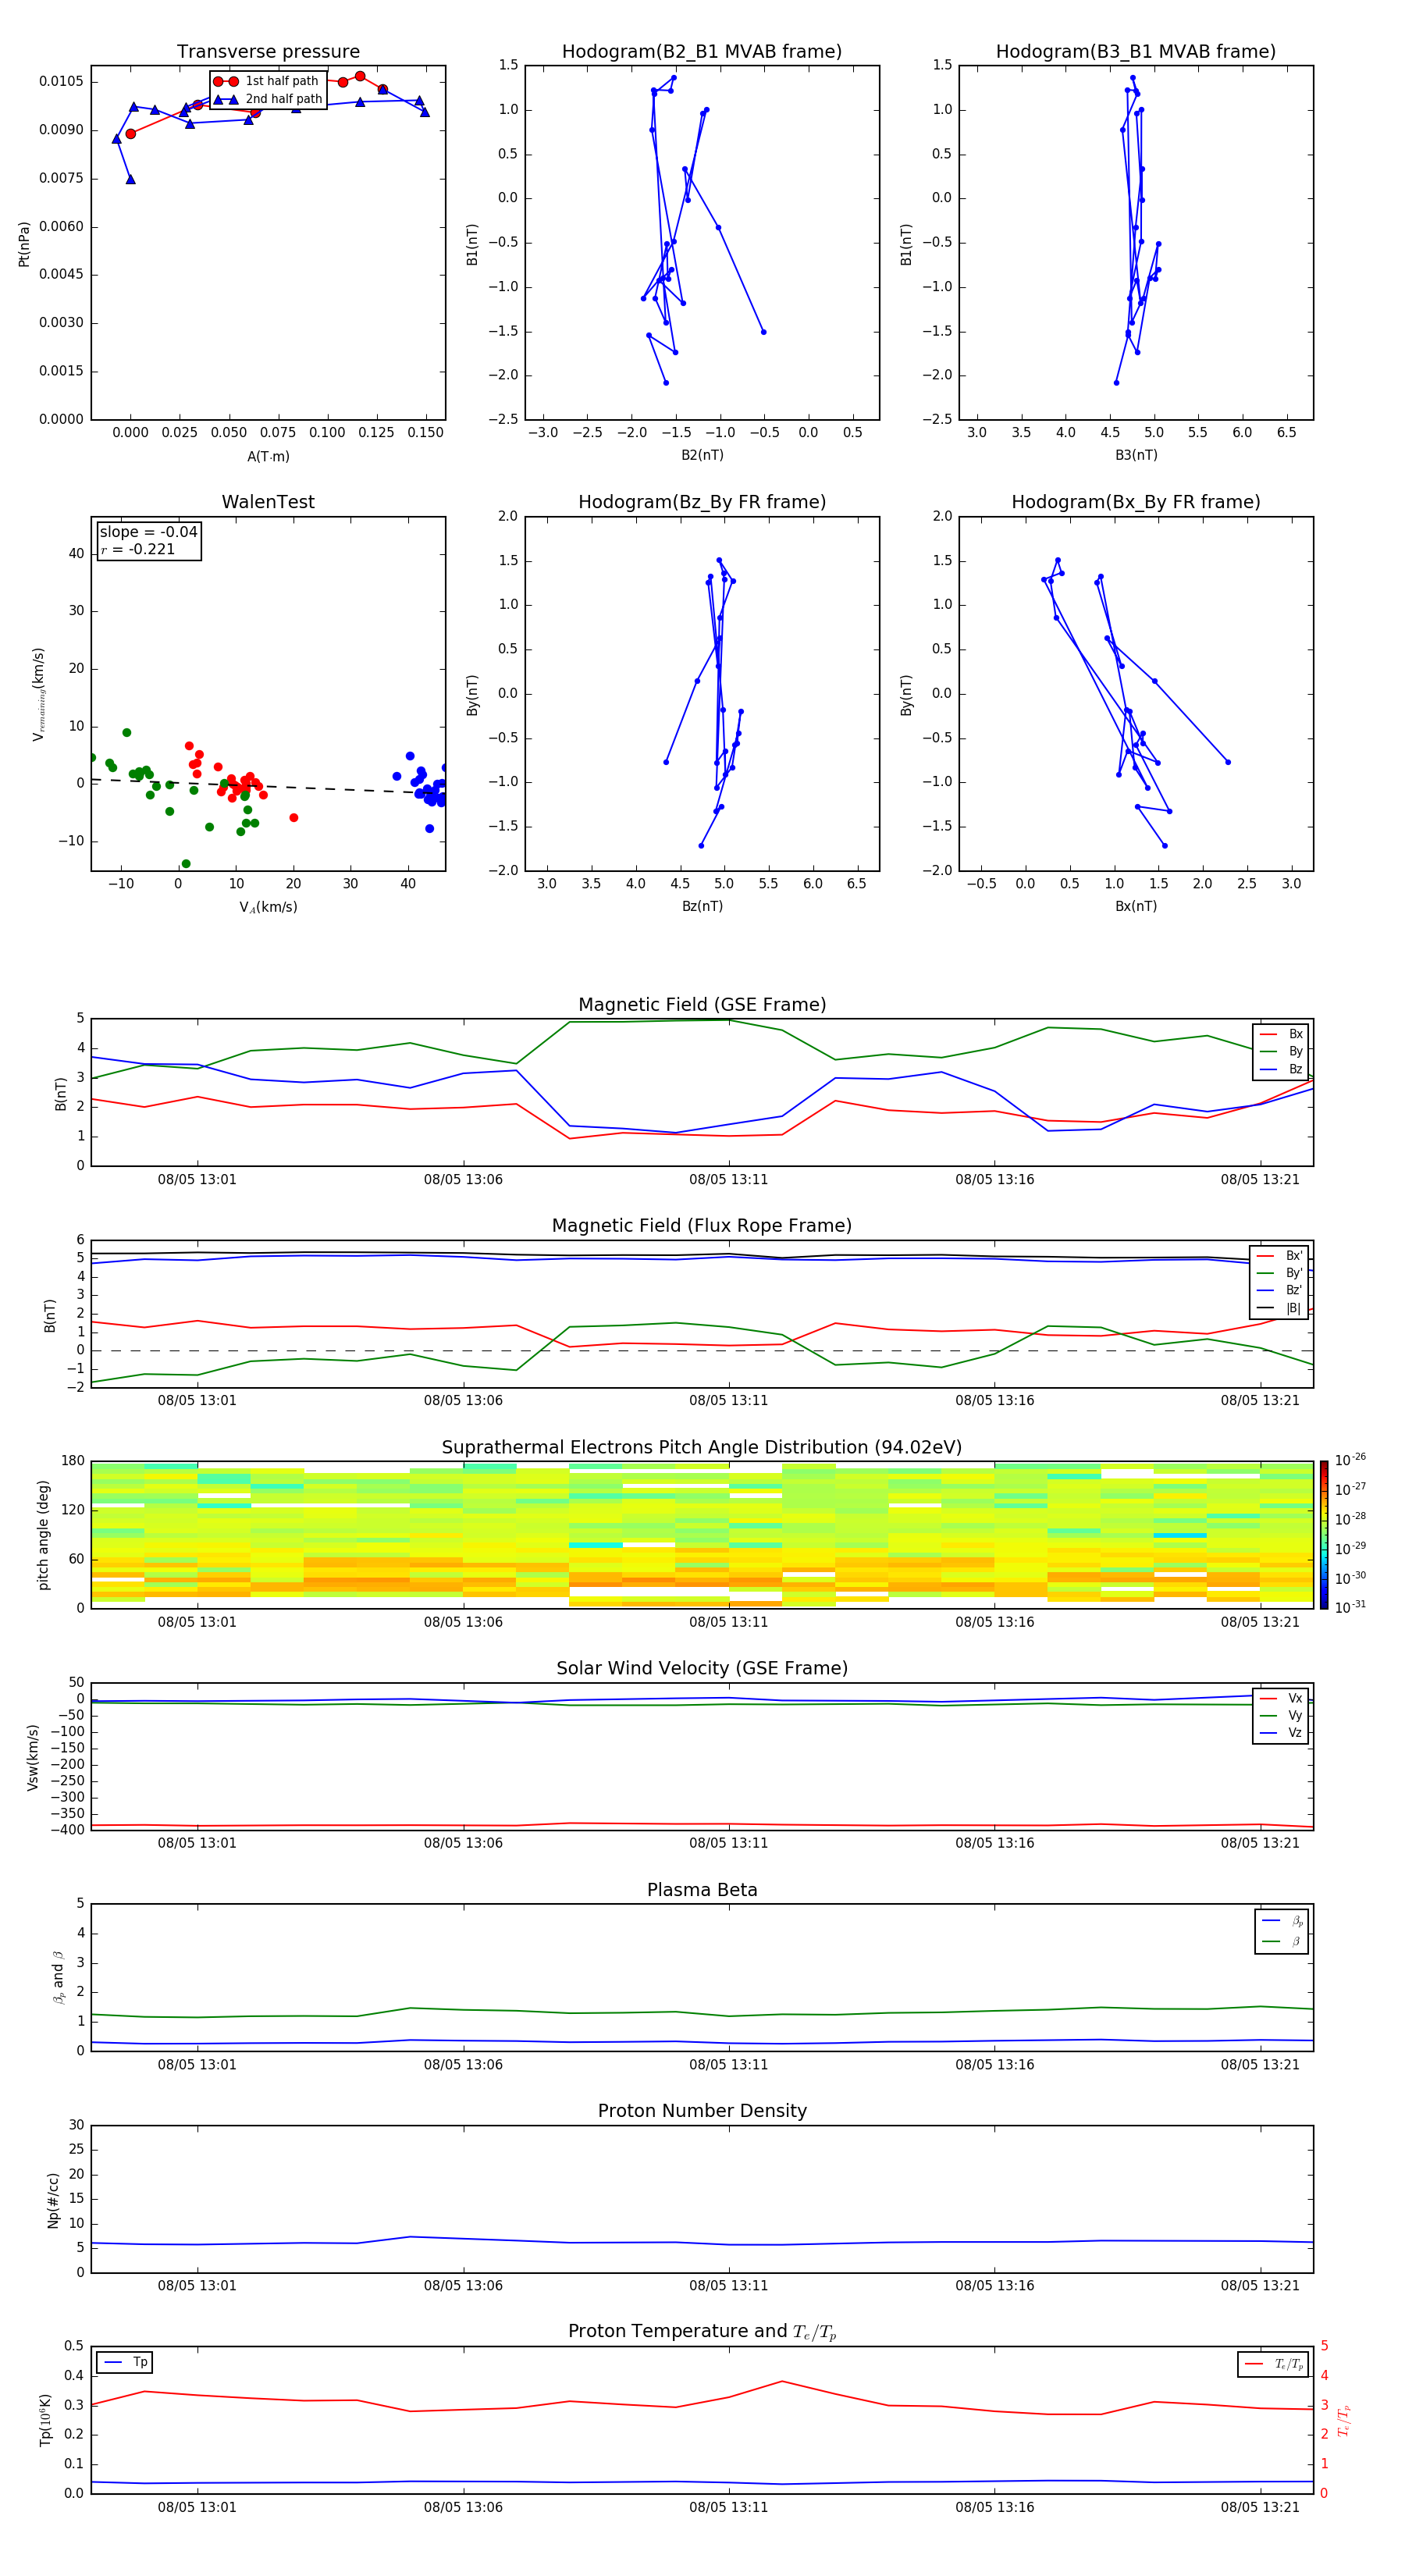The width and height of the screenshot is (1405, 2576).
Task: Click the colorbar tick label 10^-26
Action: coord(1351,1460)
